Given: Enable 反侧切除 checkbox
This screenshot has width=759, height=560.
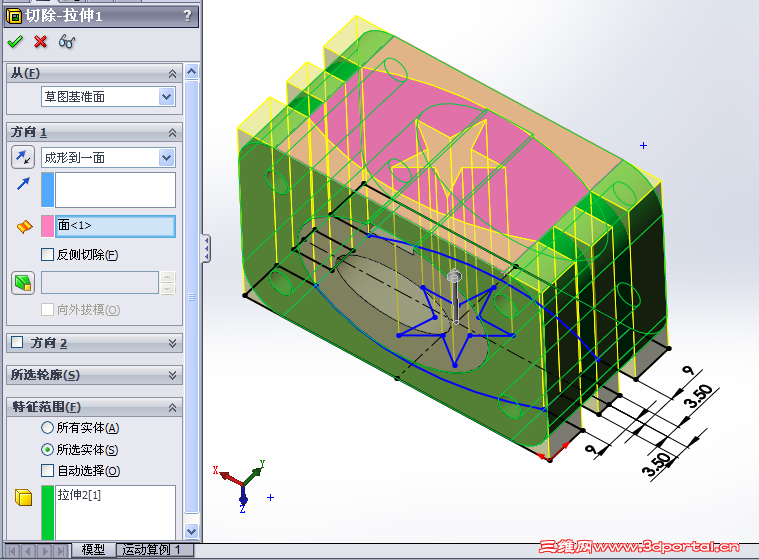Looking at the screenshot, I should tap(47, 255).
